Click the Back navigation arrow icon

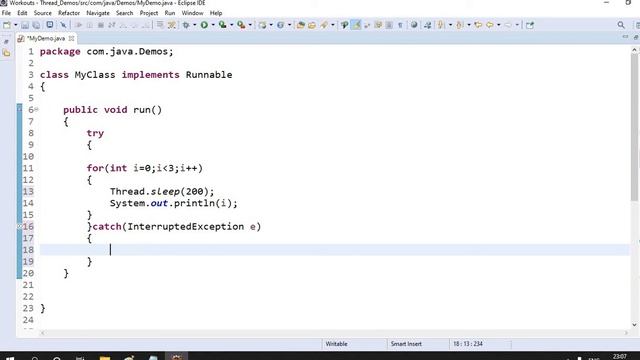pos(490,25)
